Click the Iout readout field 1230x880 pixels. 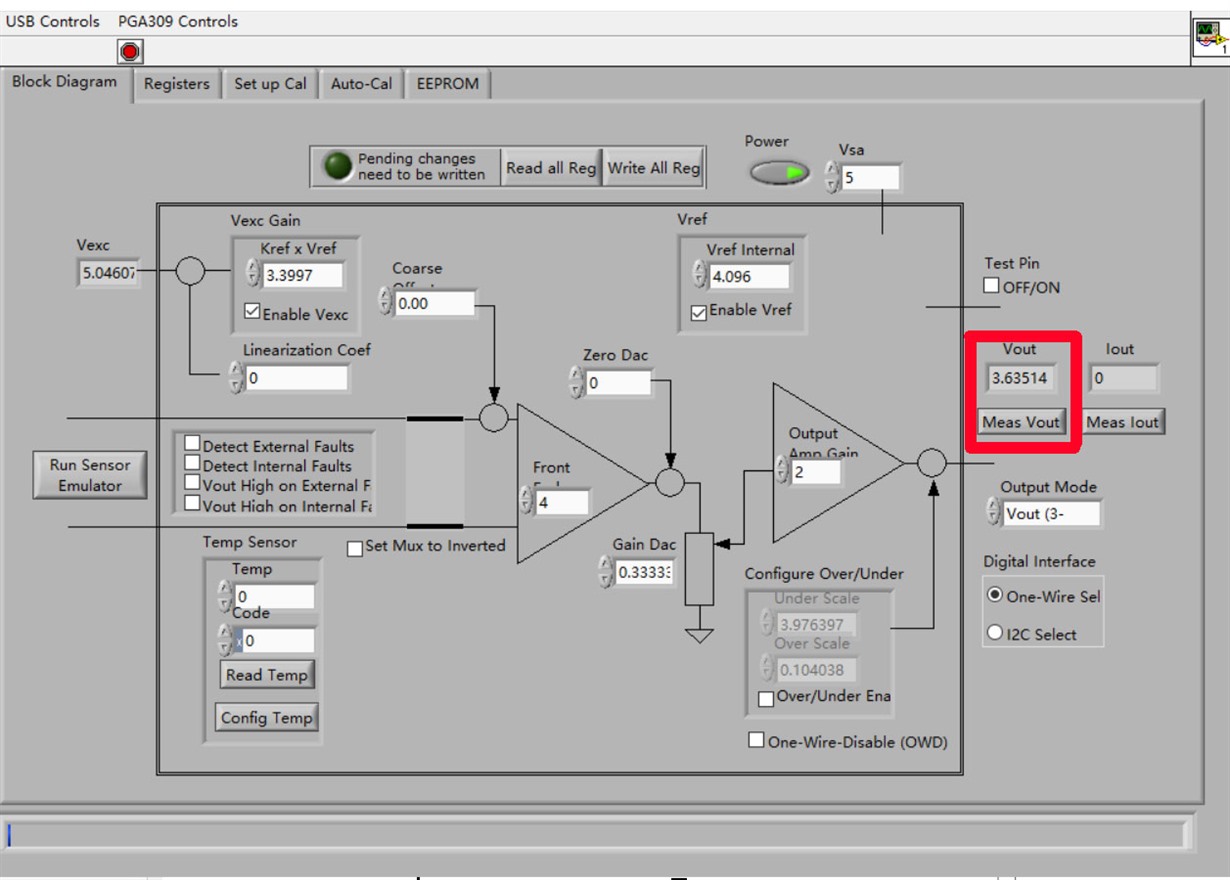[1124, 378]
